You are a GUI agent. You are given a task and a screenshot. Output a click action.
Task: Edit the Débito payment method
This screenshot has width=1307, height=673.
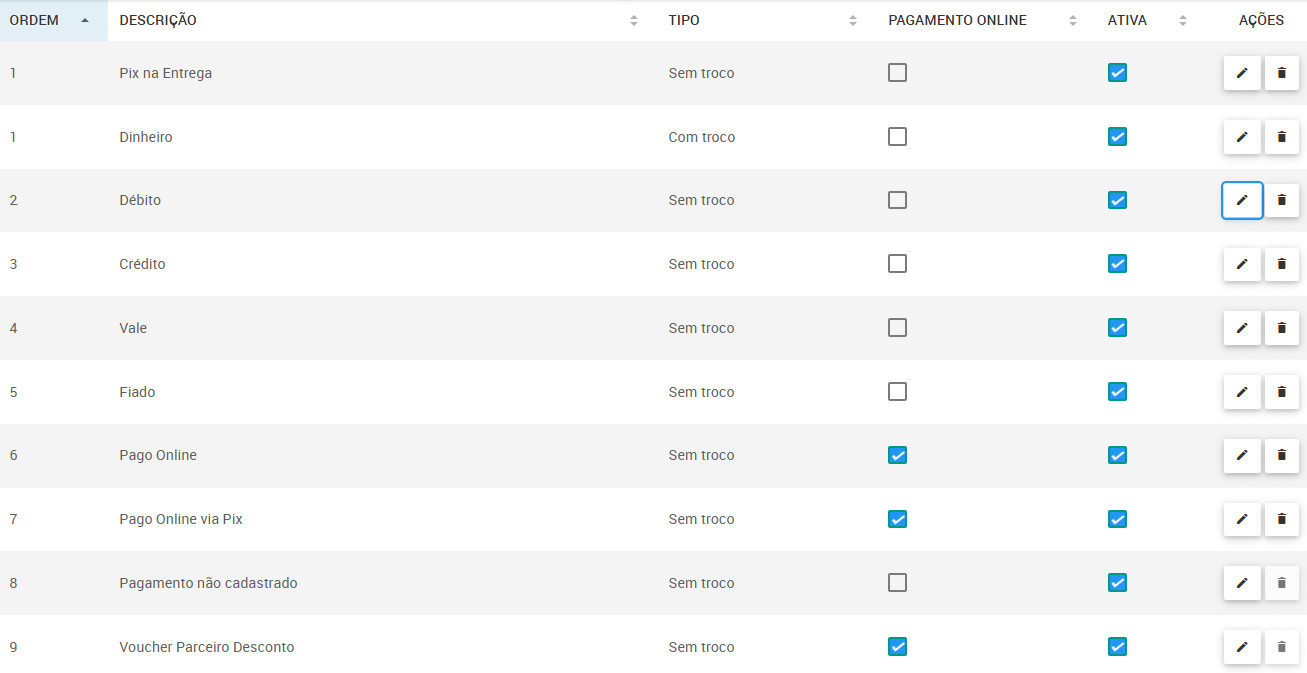(x=1242, y=200)
